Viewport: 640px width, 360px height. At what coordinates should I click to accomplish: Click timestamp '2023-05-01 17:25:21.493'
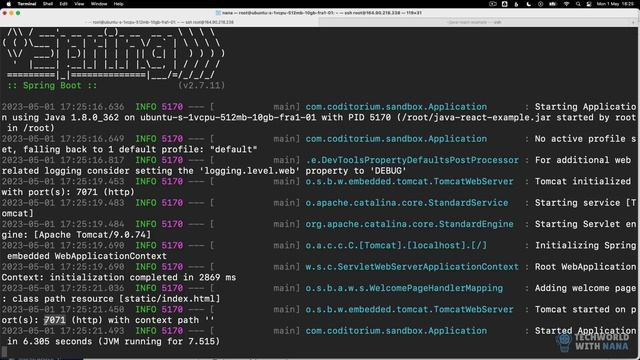(63, 331)
